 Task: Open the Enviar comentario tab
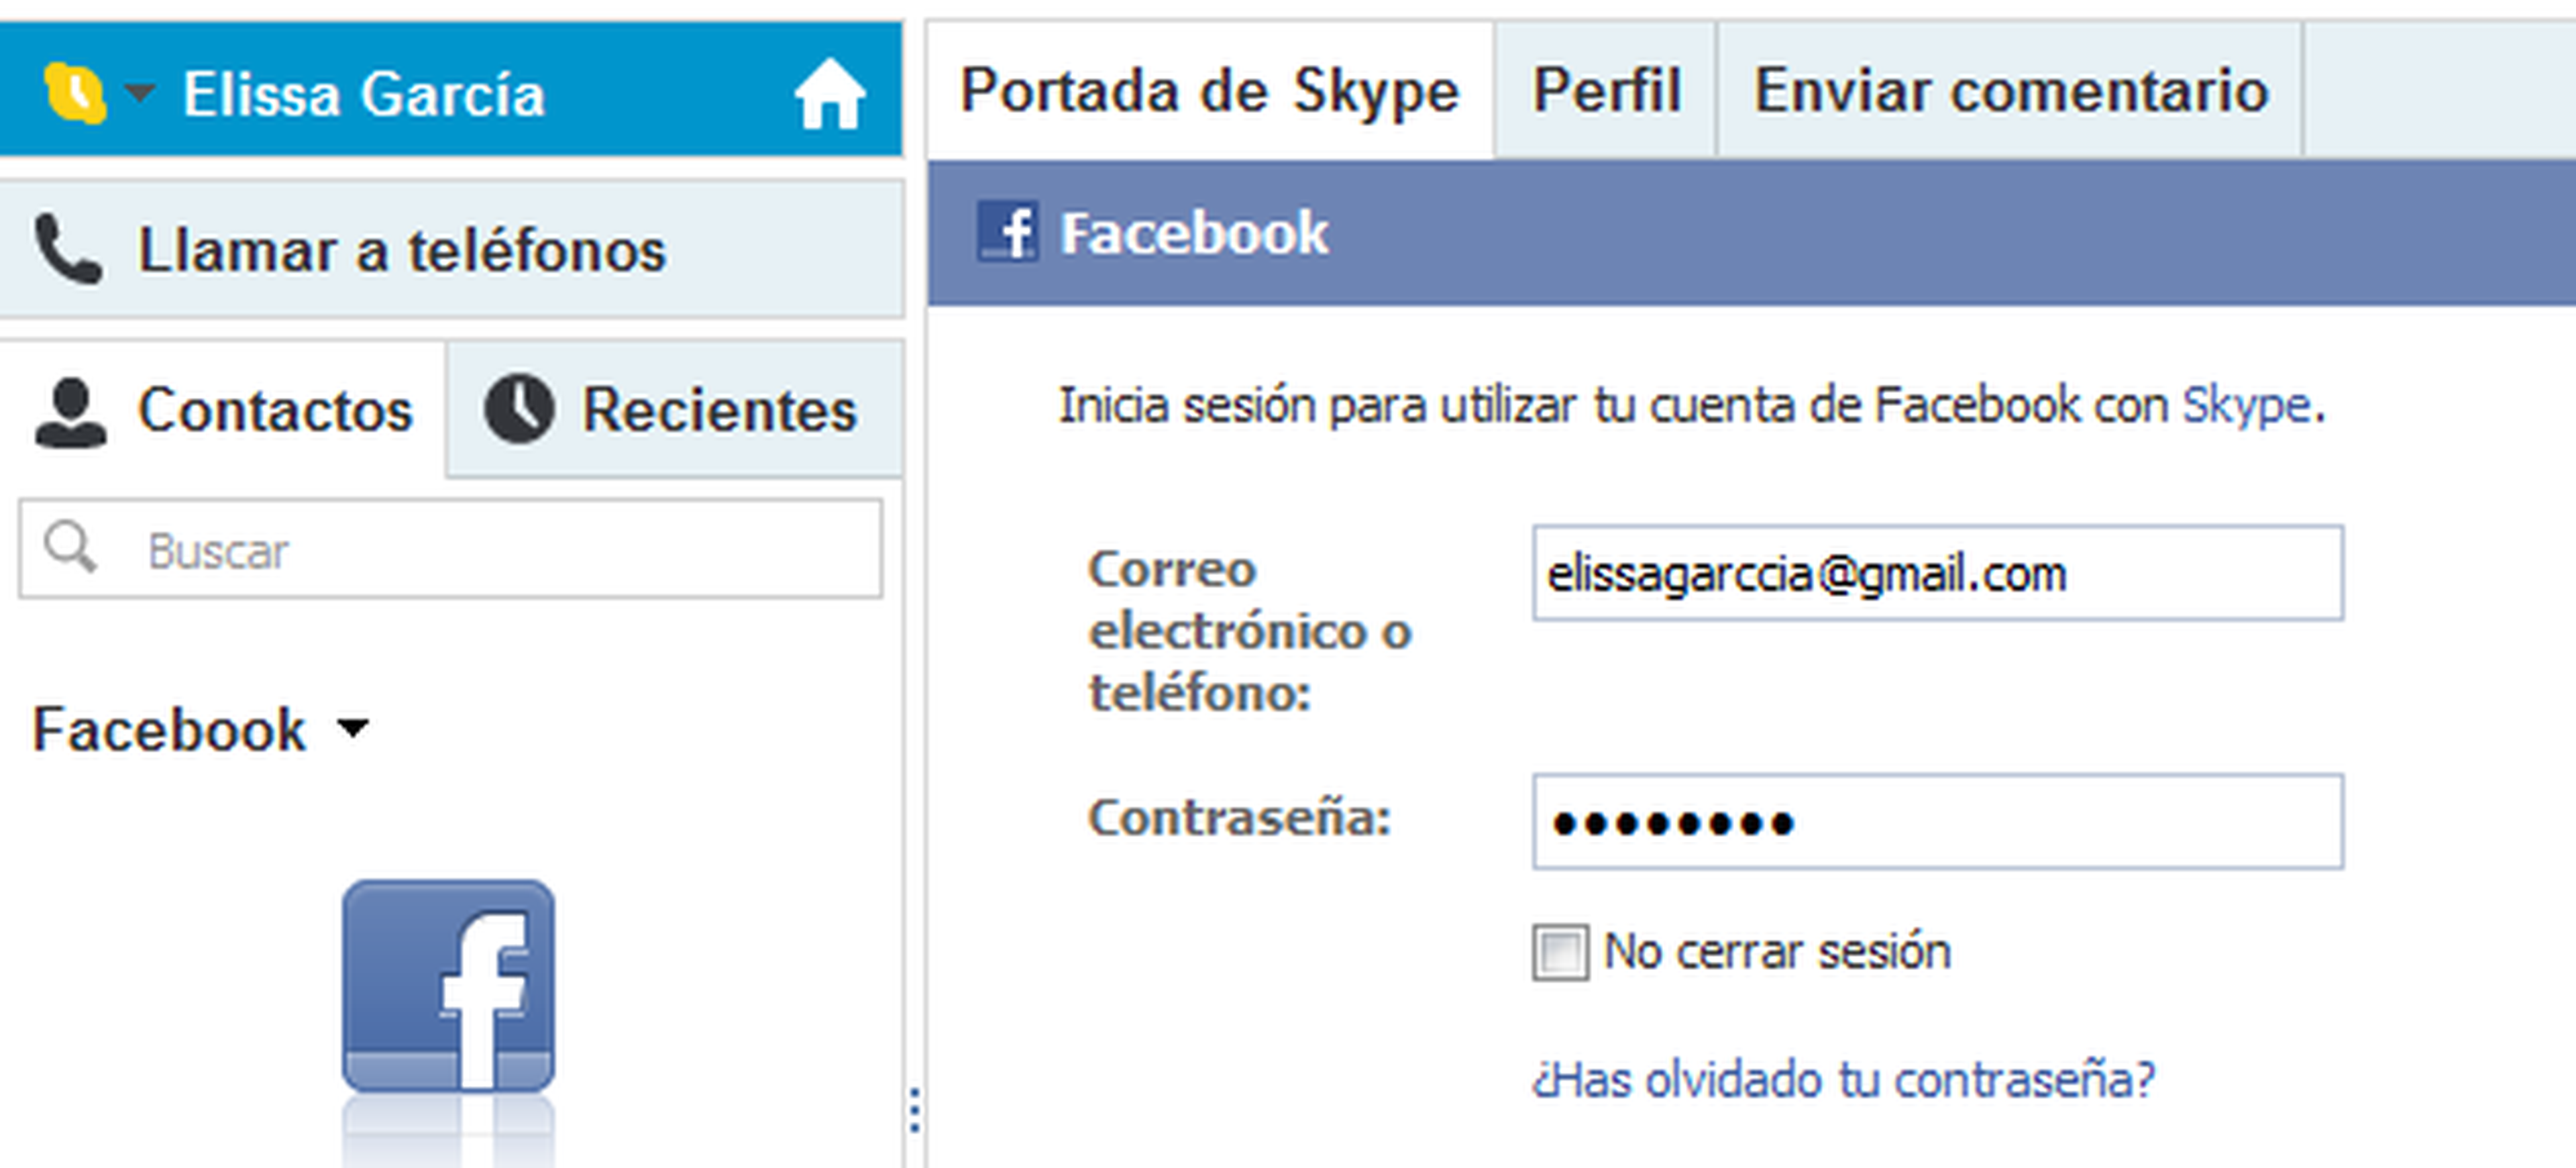(x=2010, y=91)
